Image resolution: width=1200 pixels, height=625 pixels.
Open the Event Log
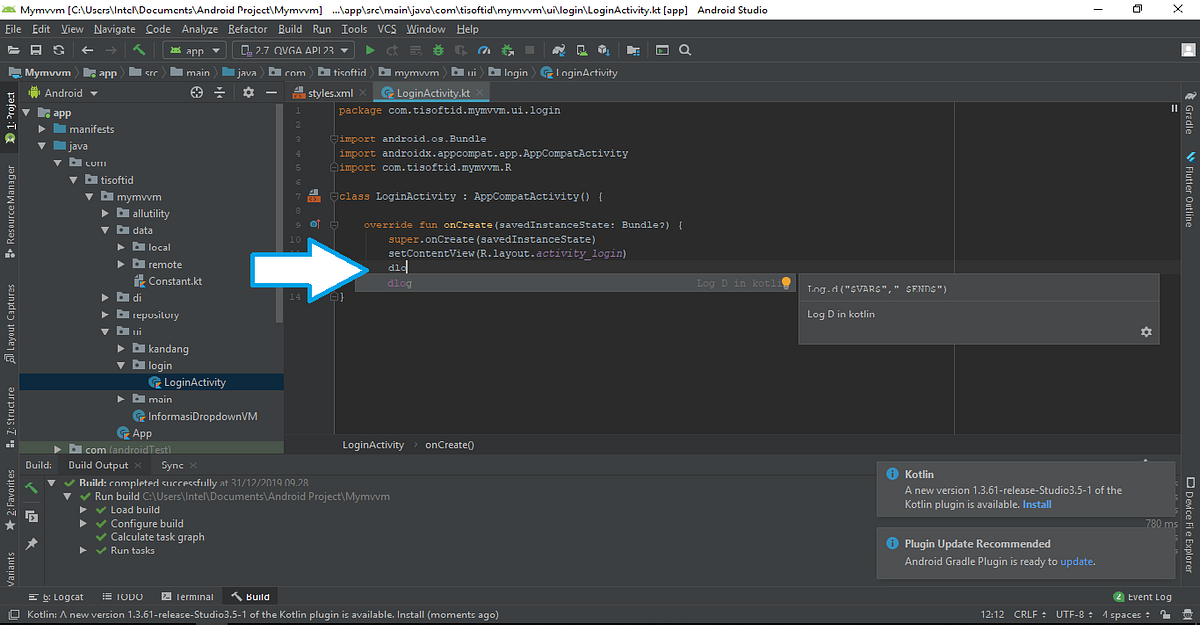[1142, 596]
